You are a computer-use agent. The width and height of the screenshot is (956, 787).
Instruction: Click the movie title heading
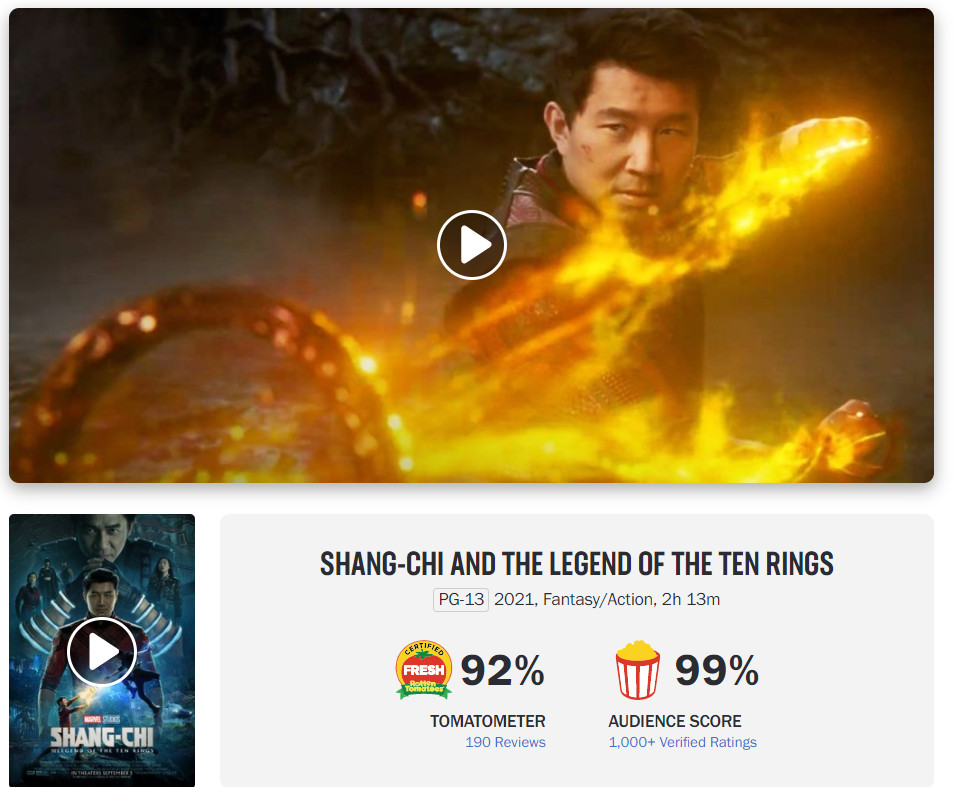click(576, 563)
